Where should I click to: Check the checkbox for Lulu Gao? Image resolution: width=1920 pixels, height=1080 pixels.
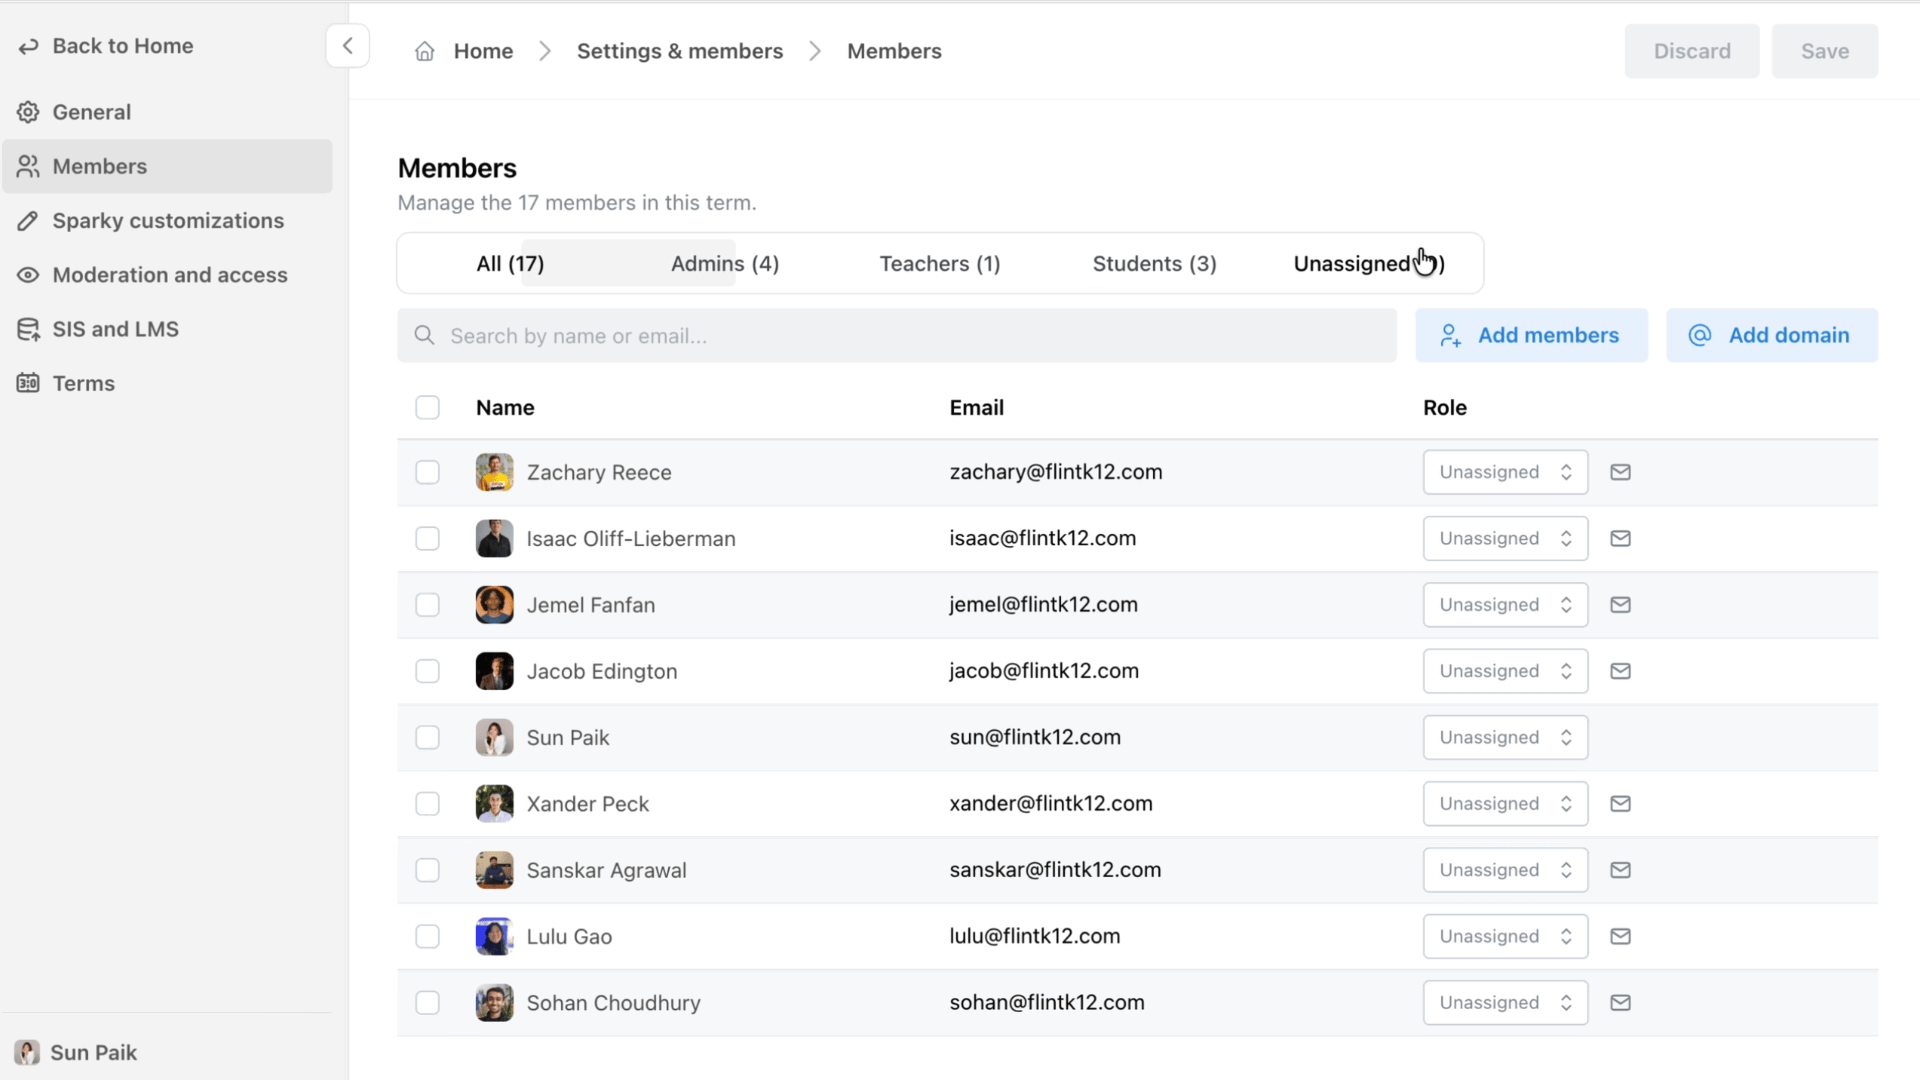point(427,936)
